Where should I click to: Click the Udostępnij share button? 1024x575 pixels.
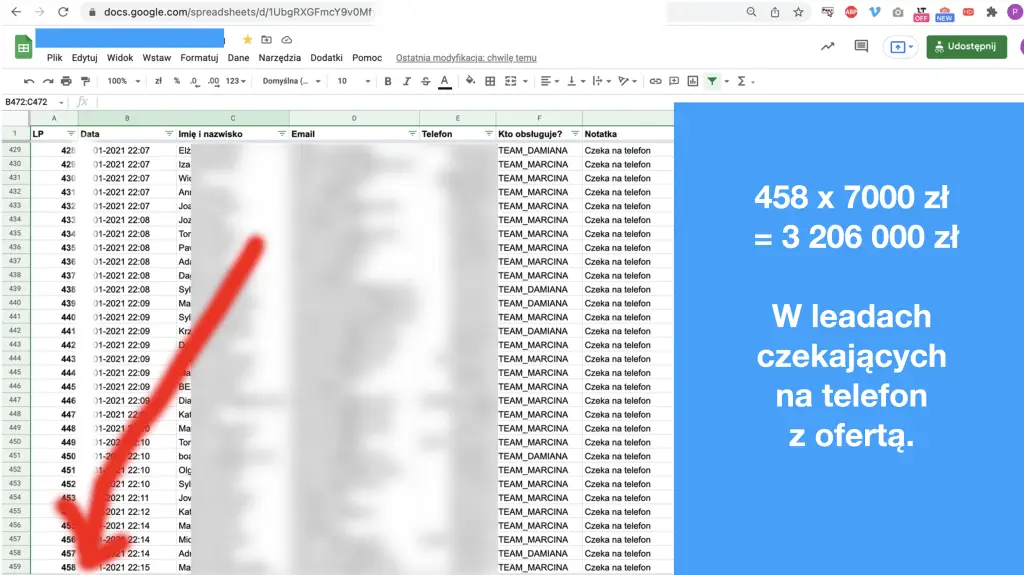point(966,47)
